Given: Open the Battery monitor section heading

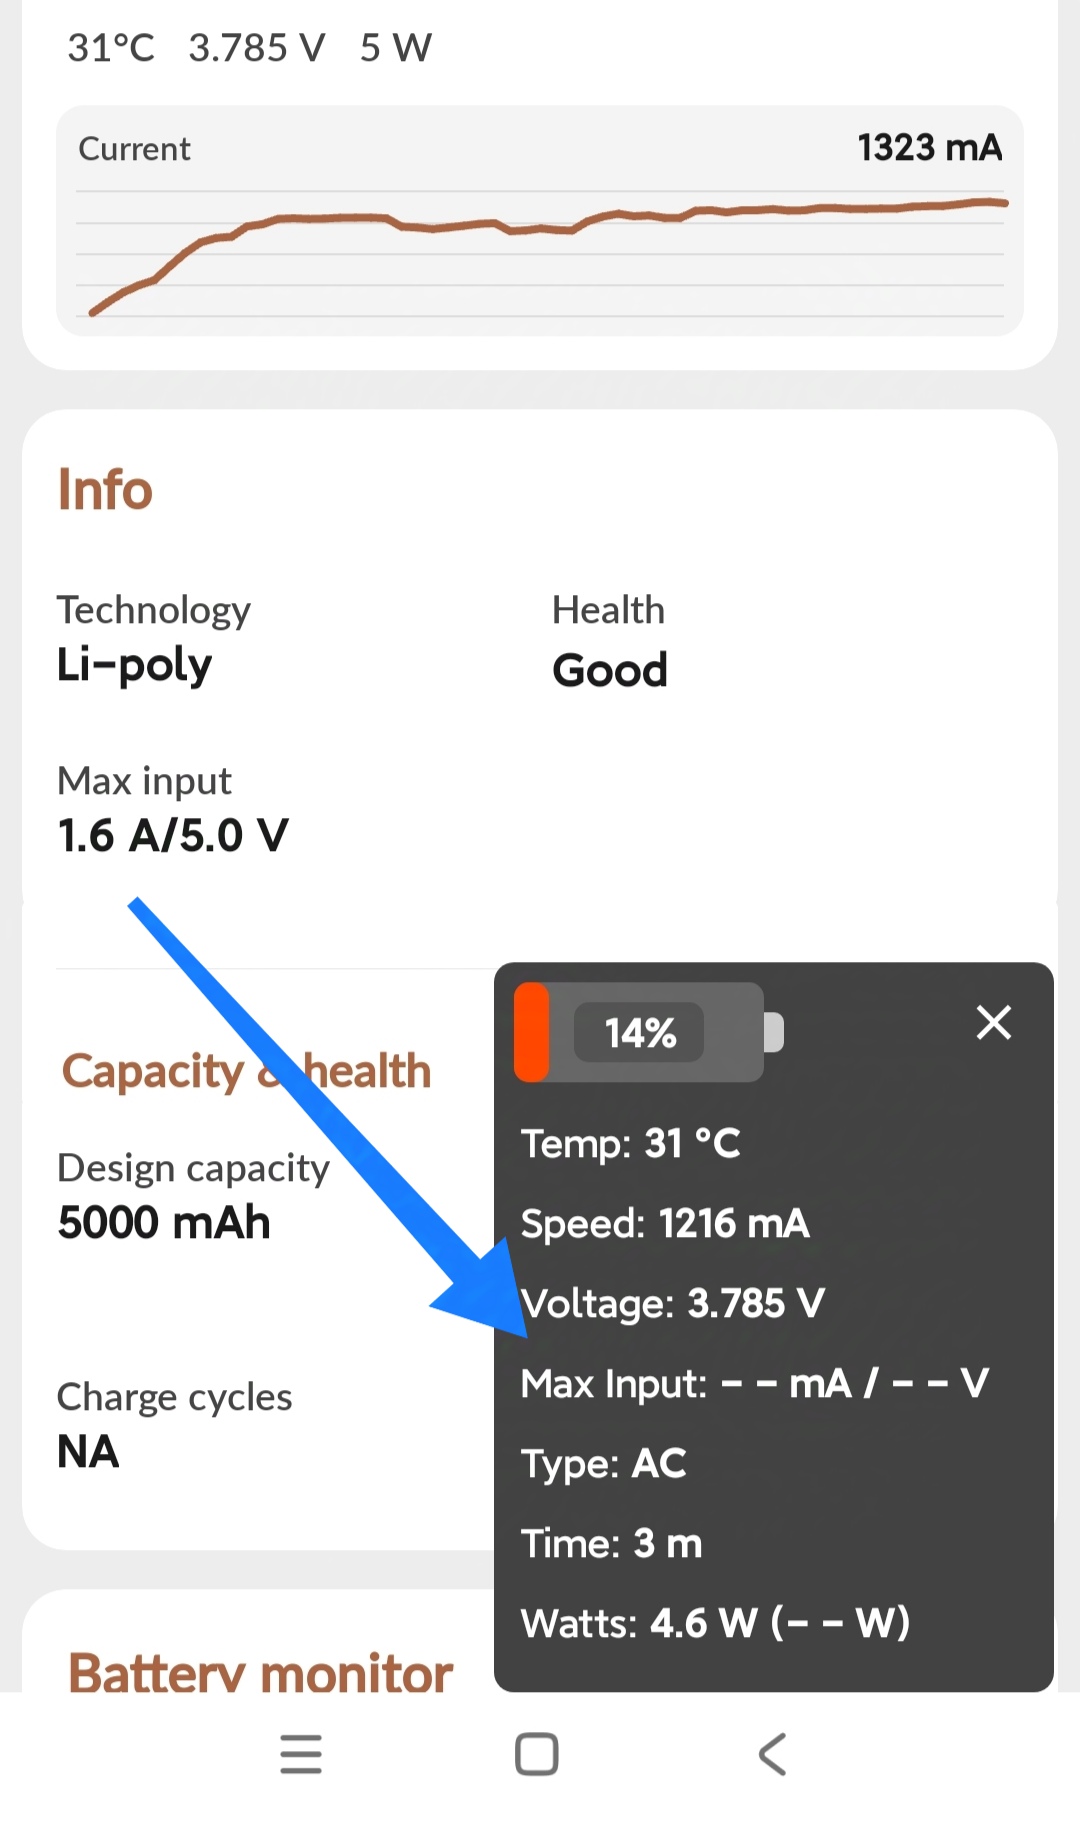Looking at the screenshot, I should pyautogui.click(x=260, y=1672).
